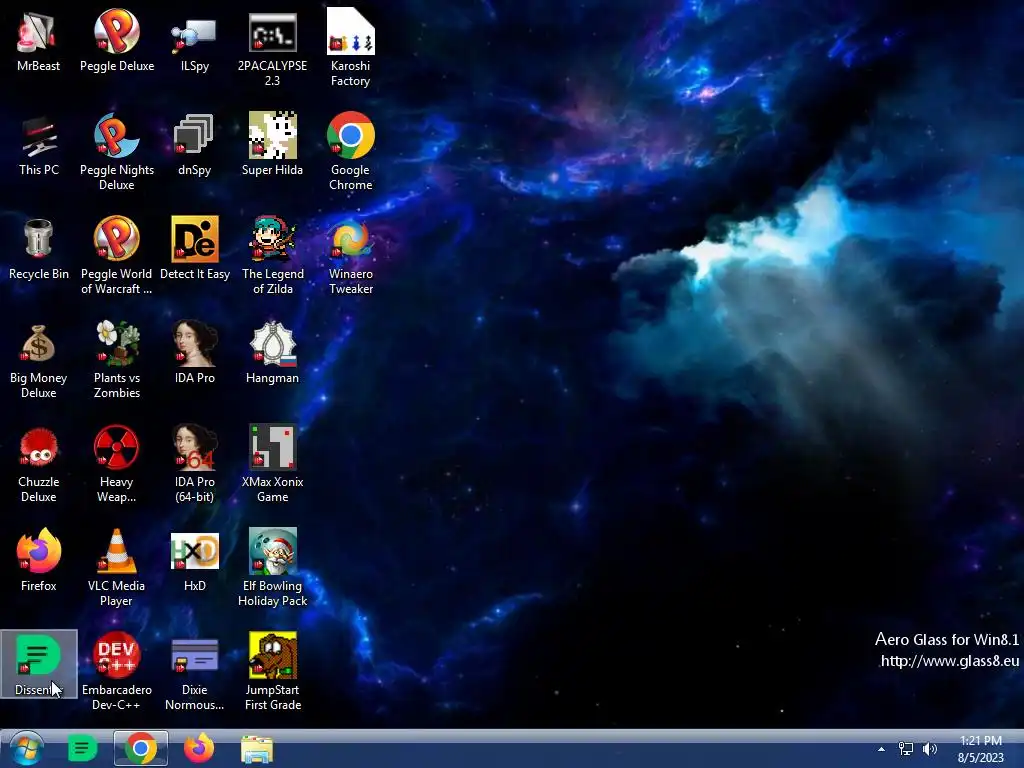Select the Karoshi Factory file icon
1024x768 pixels.
[351, 48]
